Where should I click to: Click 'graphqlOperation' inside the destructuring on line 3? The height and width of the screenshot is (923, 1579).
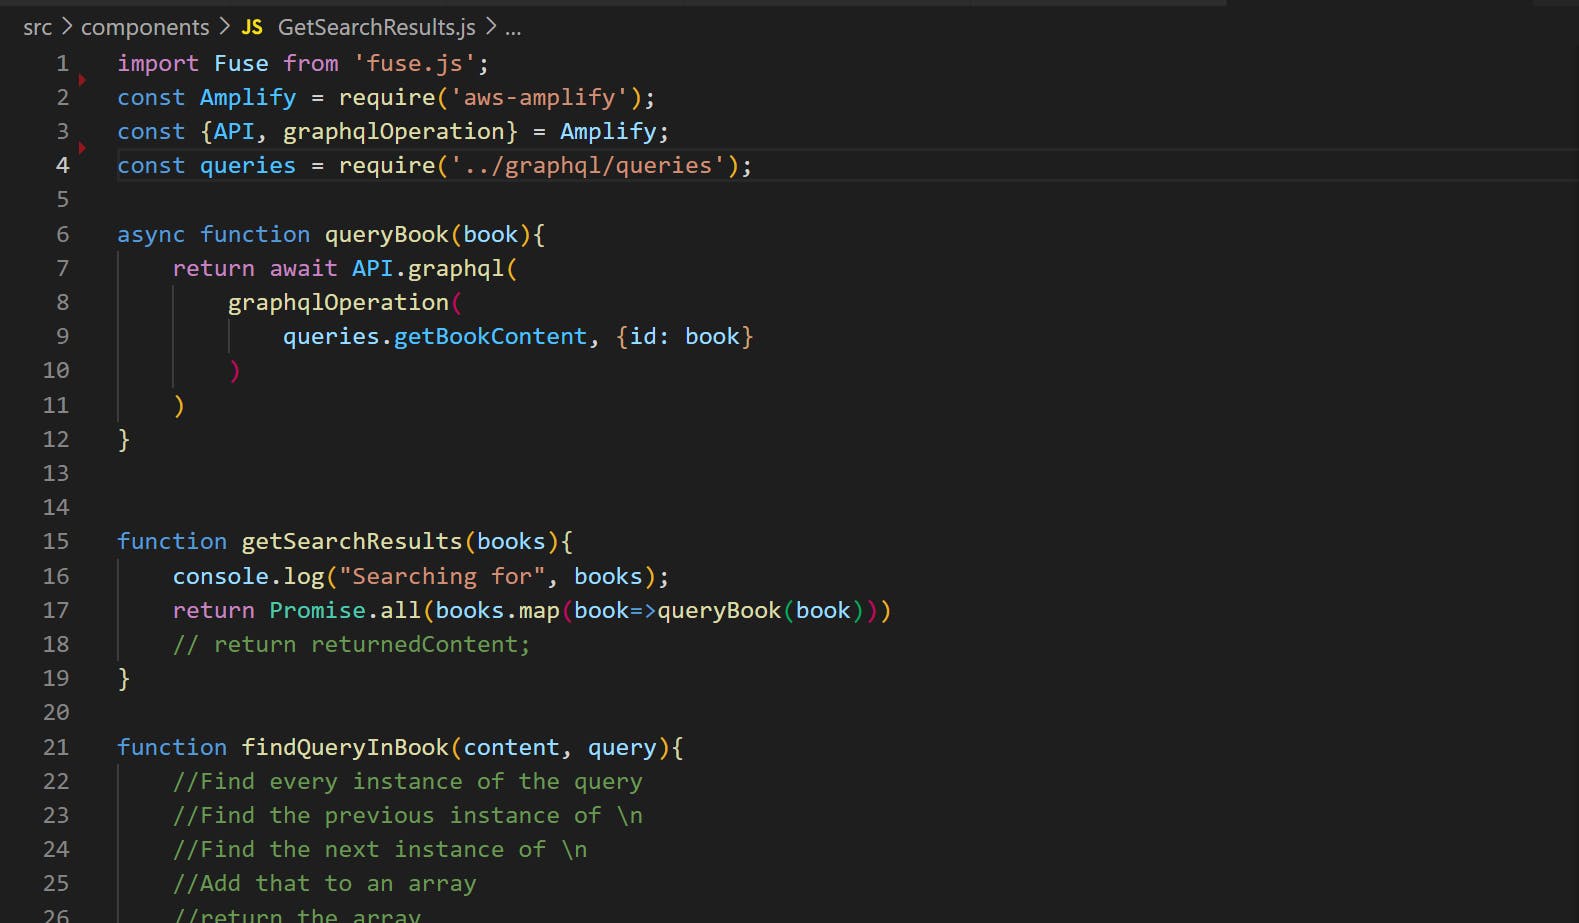[x=394, y=131]
